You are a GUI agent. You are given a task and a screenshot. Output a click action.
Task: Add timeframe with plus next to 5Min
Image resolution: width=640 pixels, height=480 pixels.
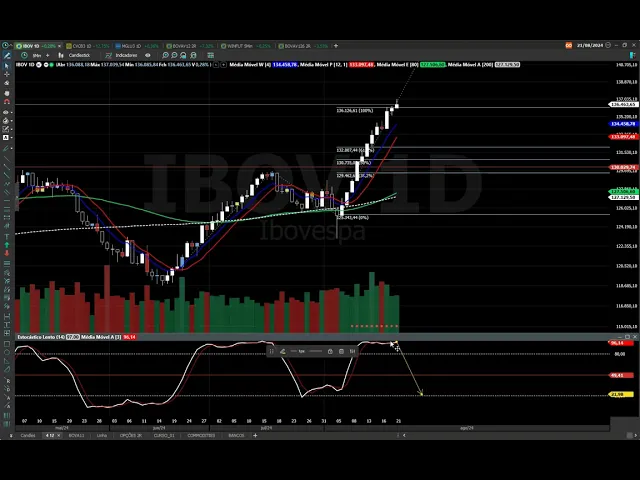pos(48,55)
